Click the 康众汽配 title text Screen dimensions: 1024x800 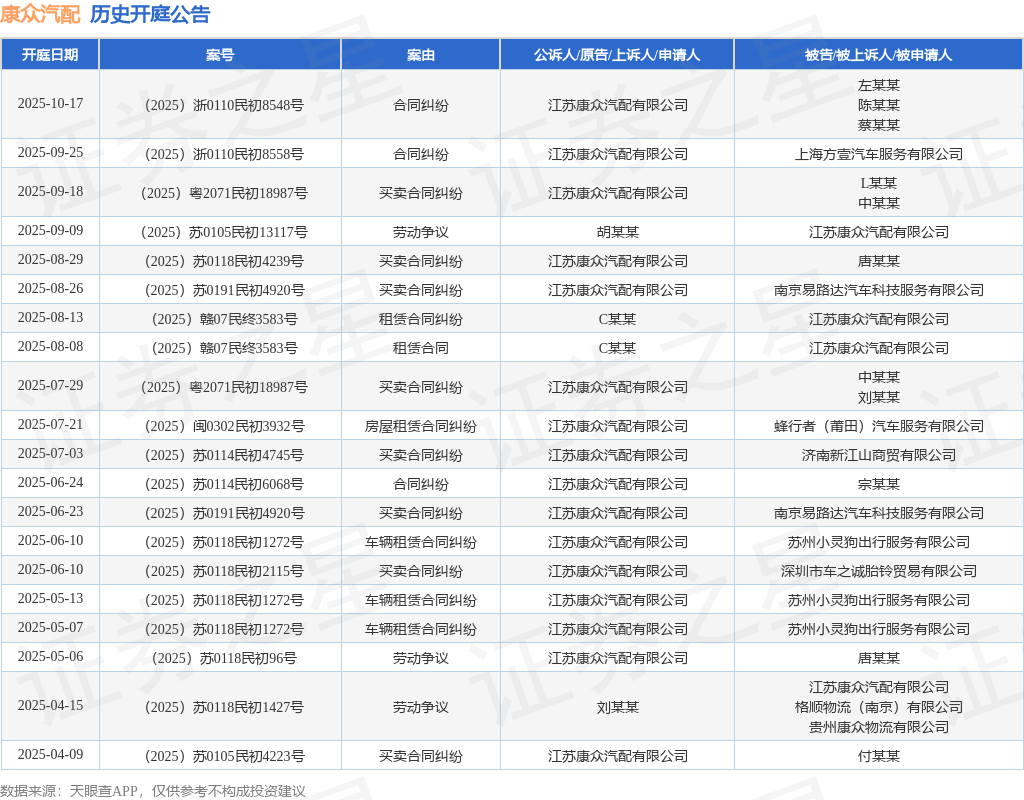[x=40, y=14]
